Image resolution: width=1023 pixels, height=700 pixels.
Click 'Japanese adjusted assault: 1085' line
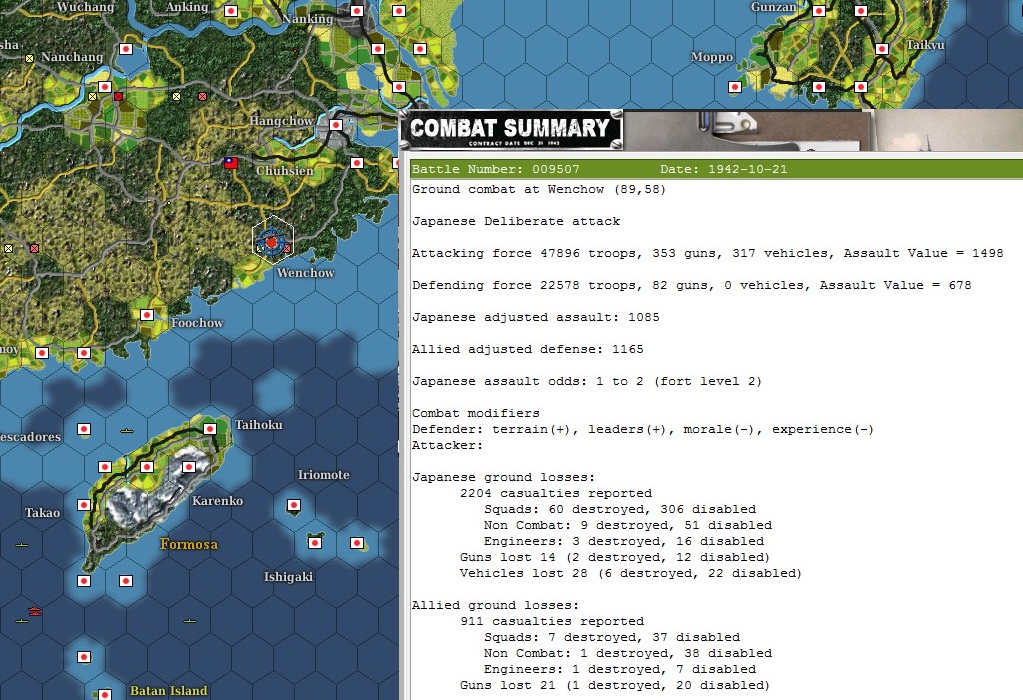click(536, 317)
